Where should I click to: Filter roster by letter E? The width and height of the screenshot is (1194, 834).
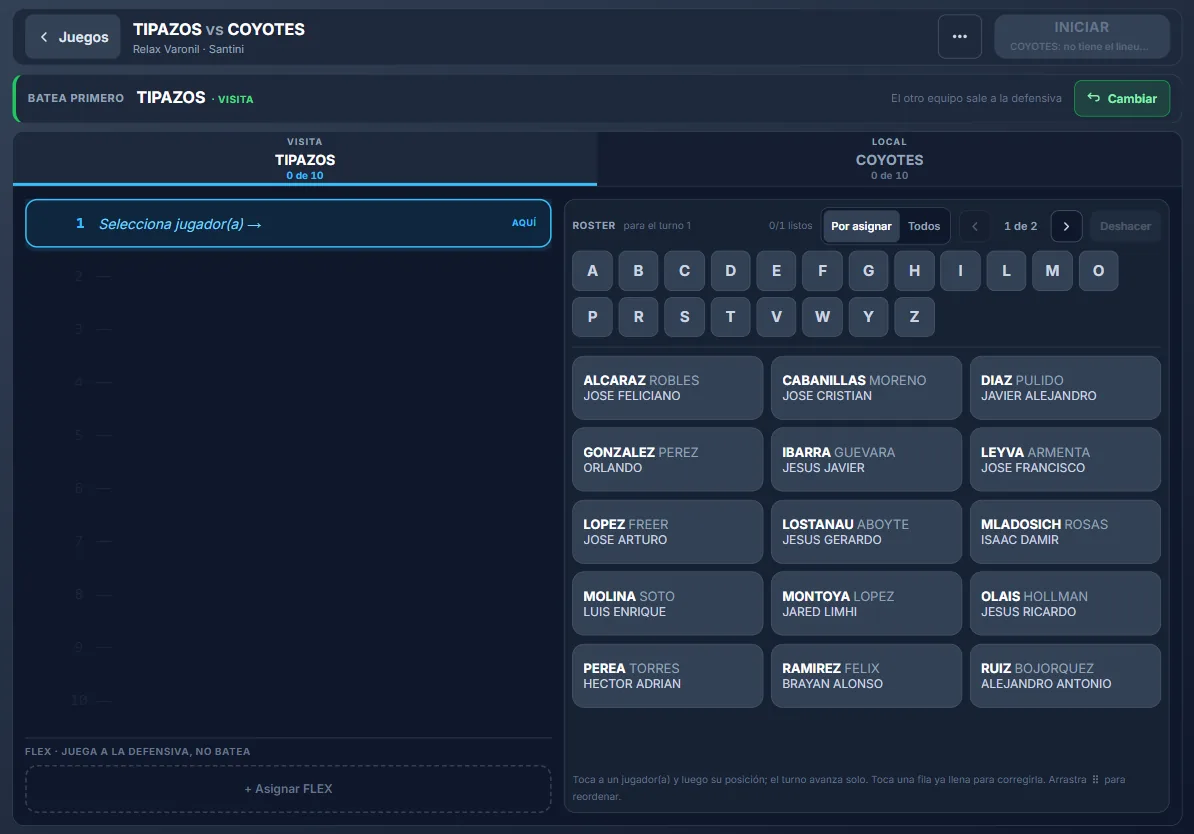point(776,270)
